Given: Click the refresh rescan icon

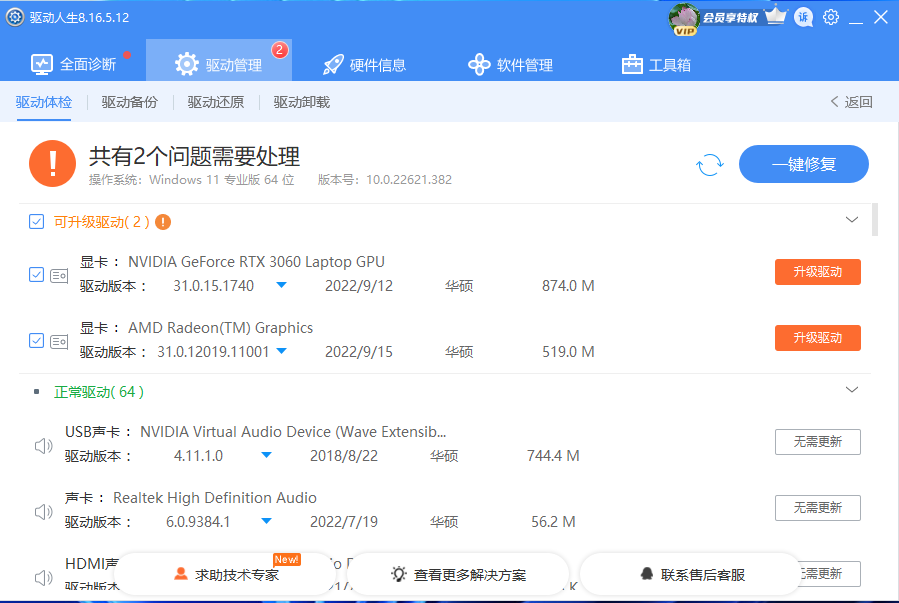Looking at the screenshot, I should (709, 164).
